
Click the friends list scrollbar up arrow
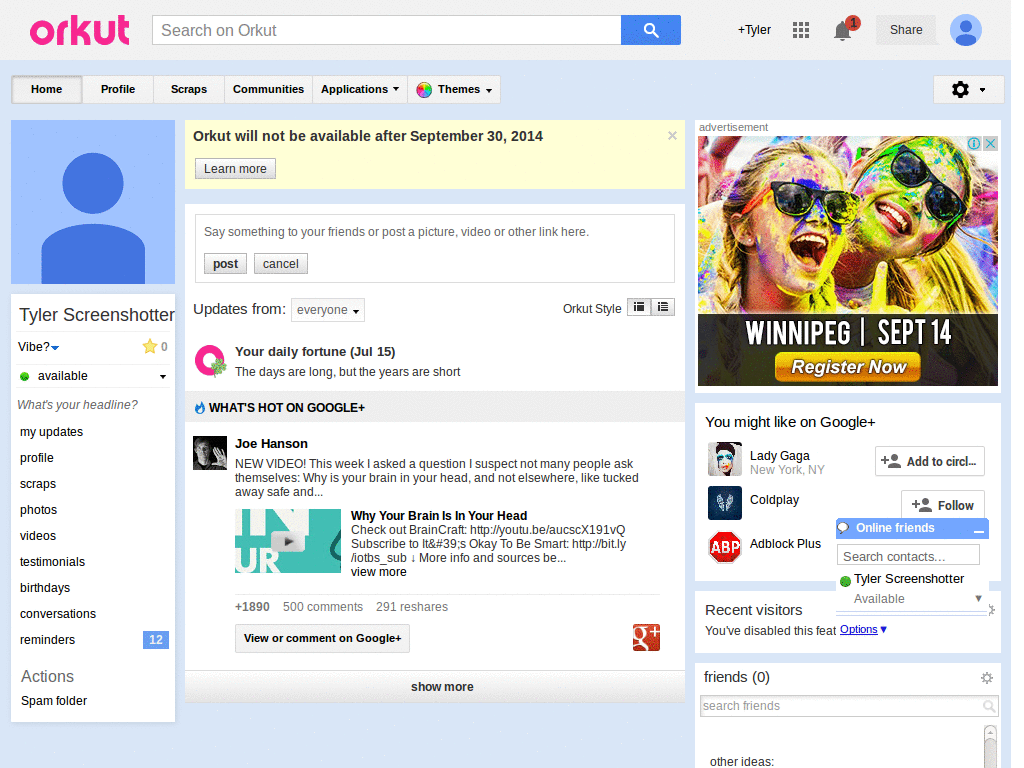[x=990, y=732]
